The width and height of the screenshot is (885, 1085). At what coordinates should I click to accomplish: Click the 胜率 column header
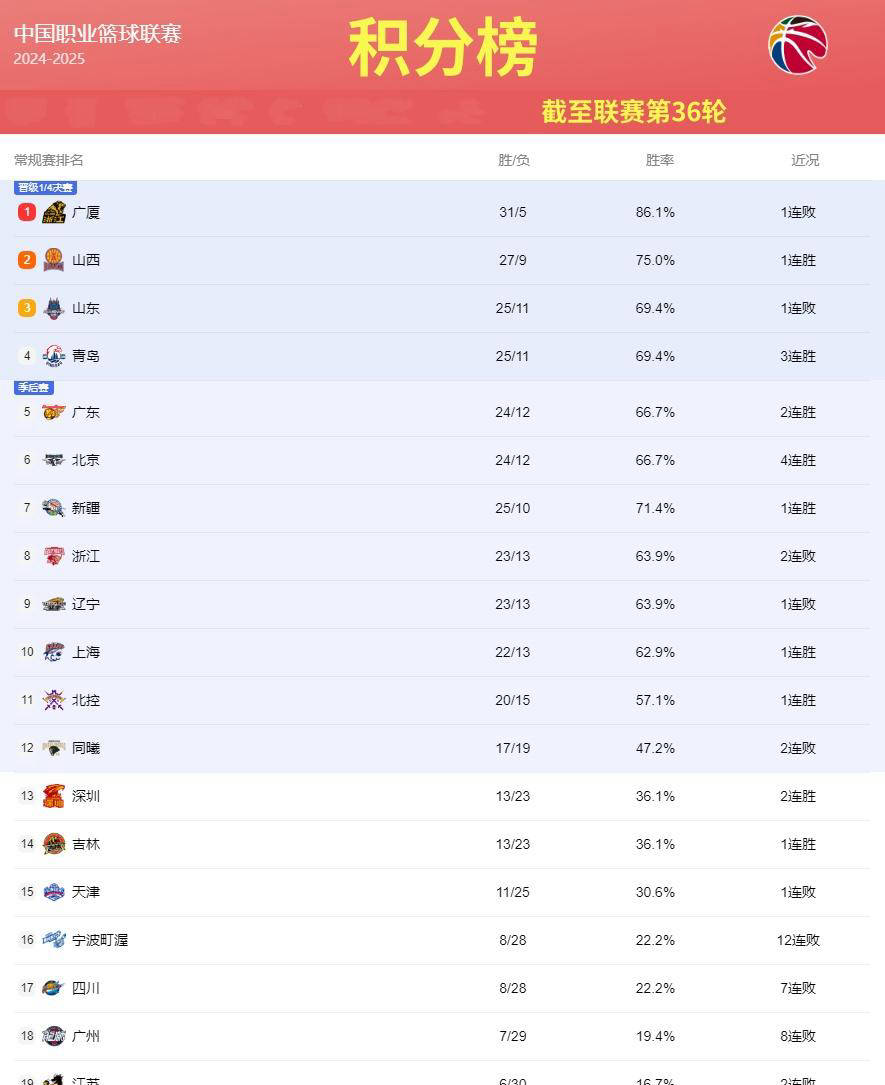click(x=660, y=159)
